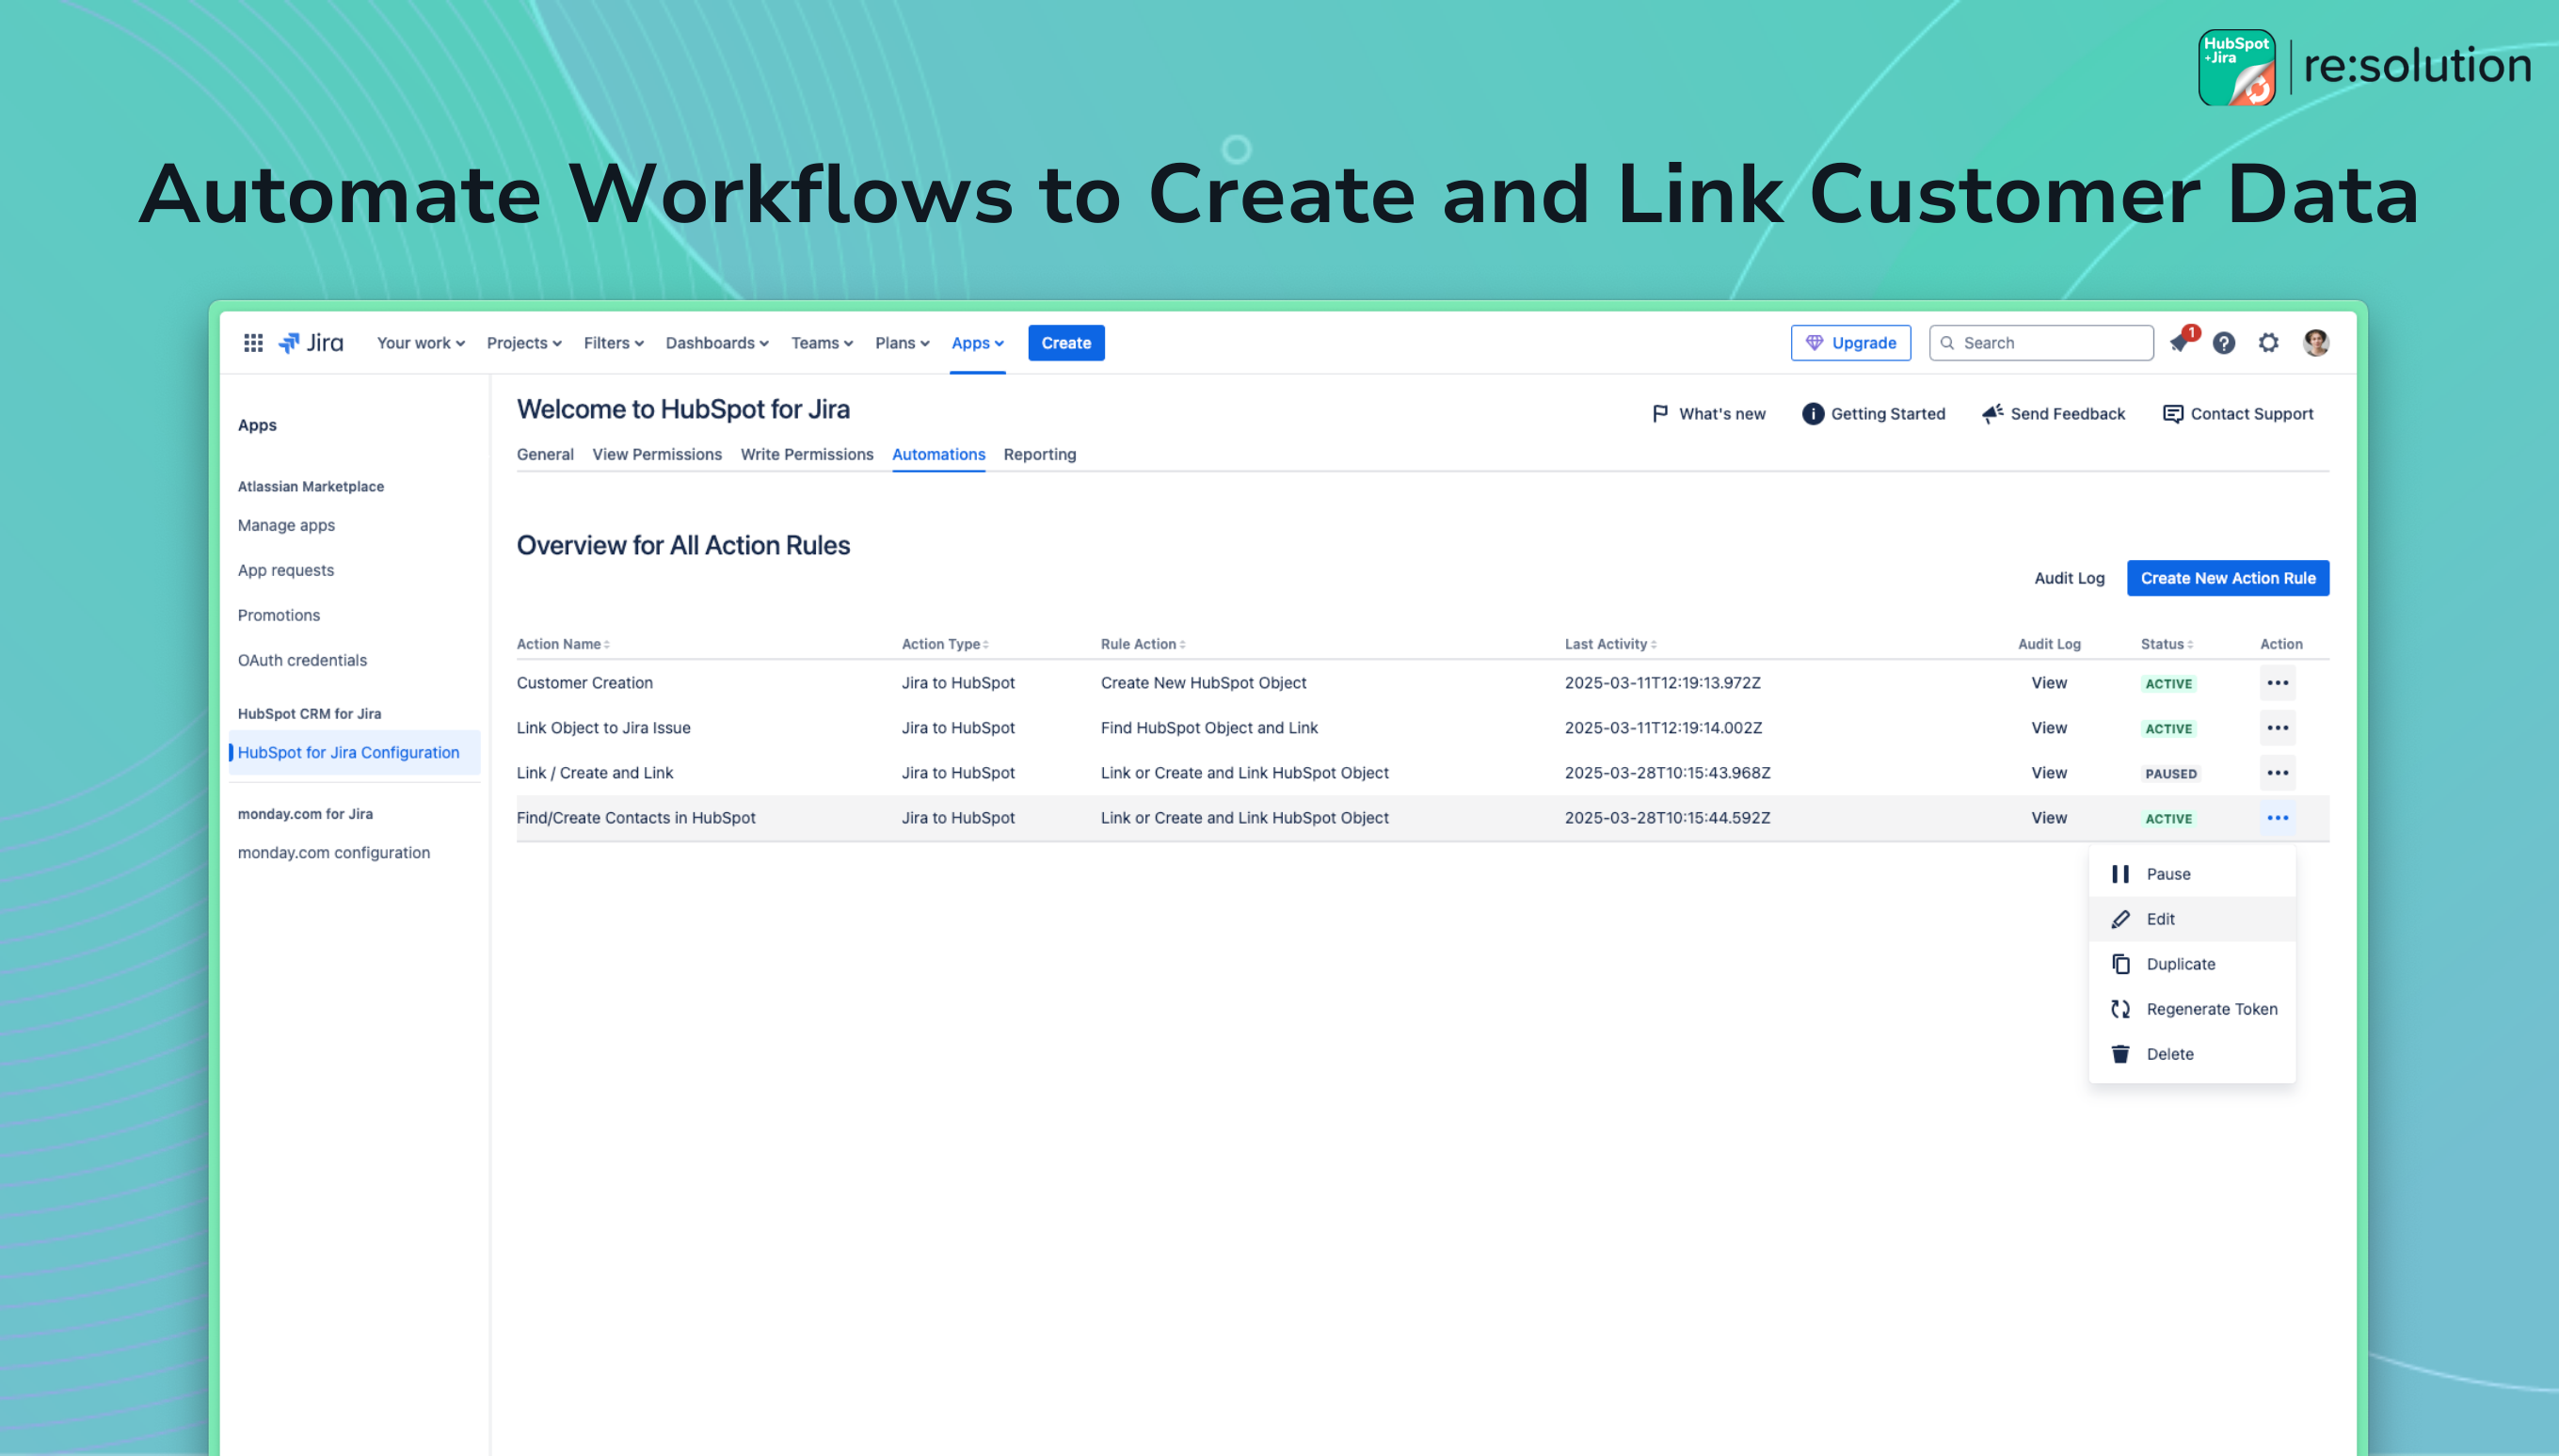Select Delete in the action menu

[2169, 1054]
